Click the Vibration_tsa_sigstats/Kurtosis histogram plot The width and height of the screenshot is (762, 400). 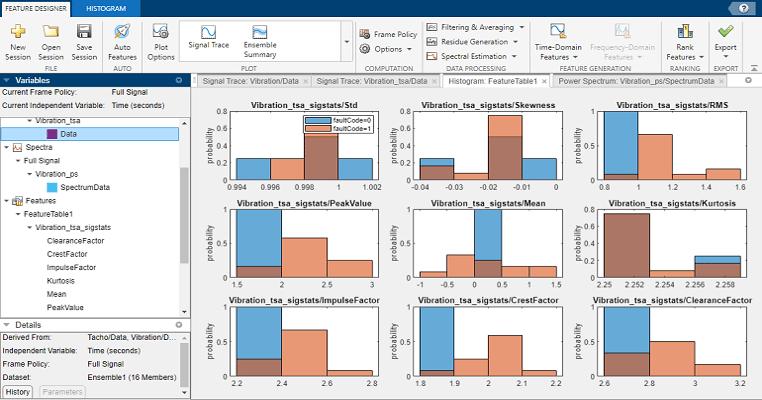[672, 243]
